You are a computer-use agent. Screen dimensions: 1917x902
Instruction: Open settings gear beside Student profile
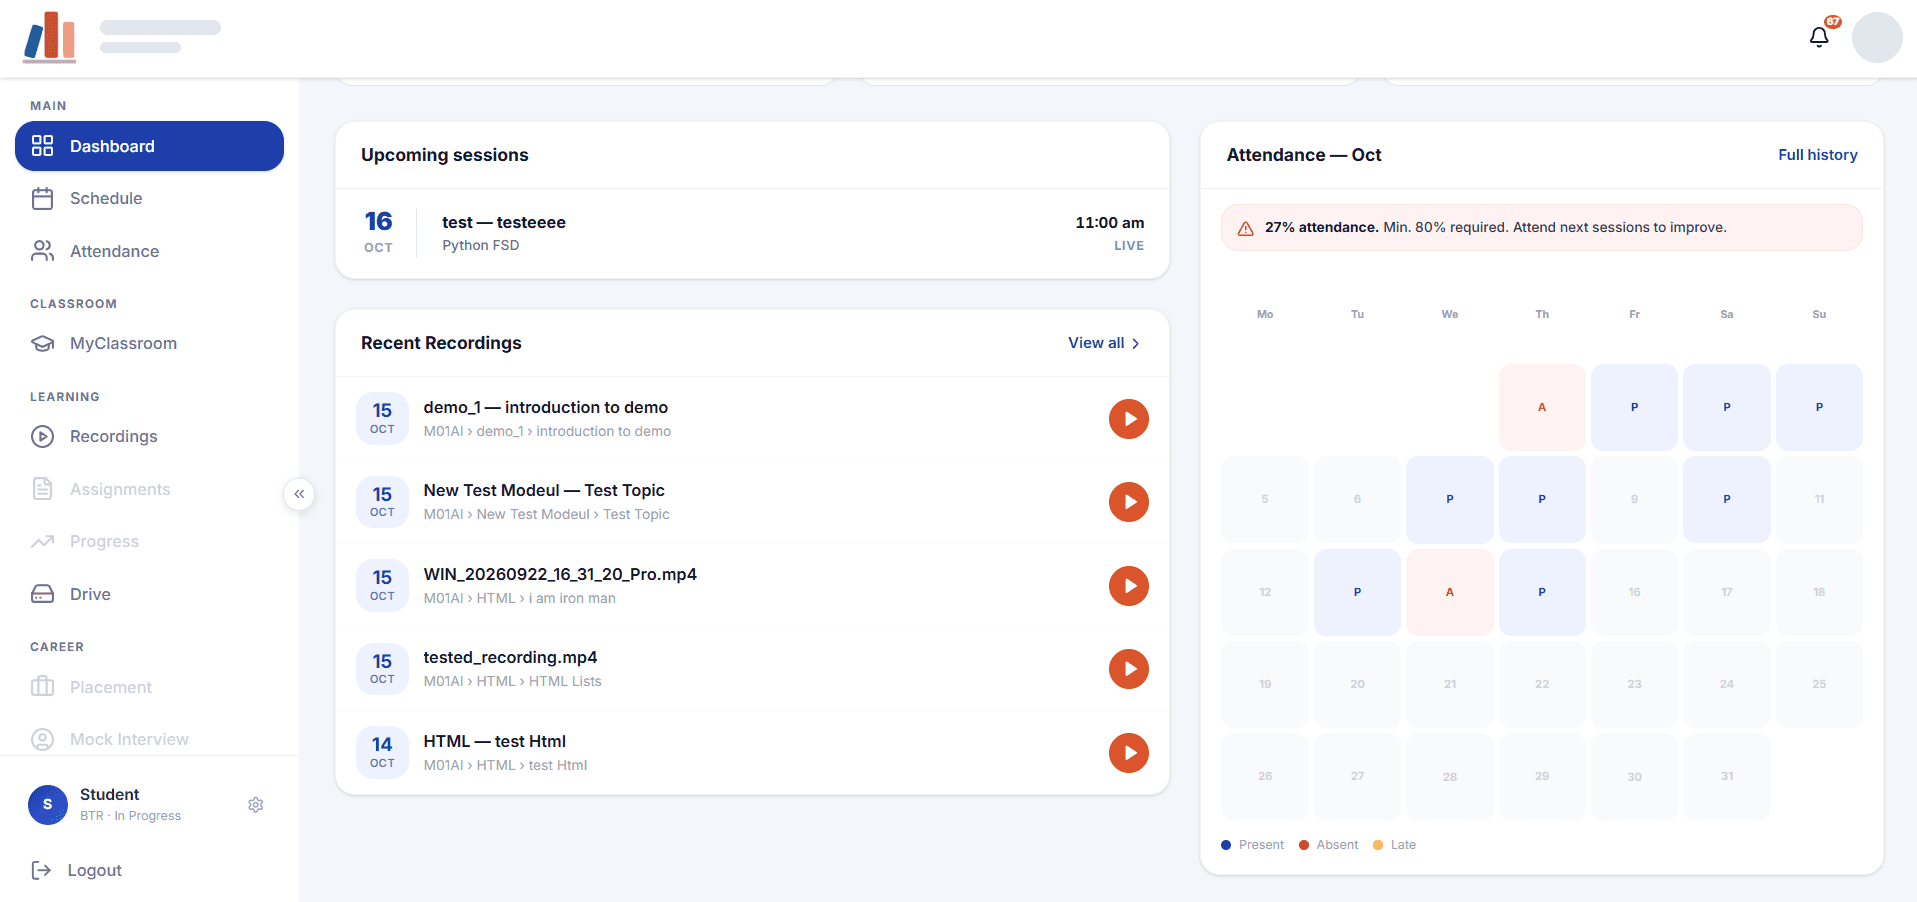tap(256, 805)
